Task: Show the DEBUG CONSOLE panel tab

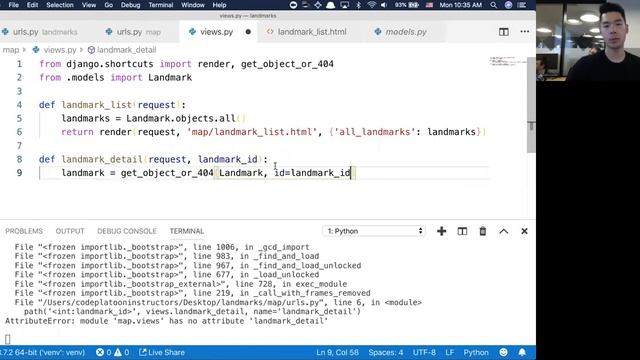Action: (127, 231)
